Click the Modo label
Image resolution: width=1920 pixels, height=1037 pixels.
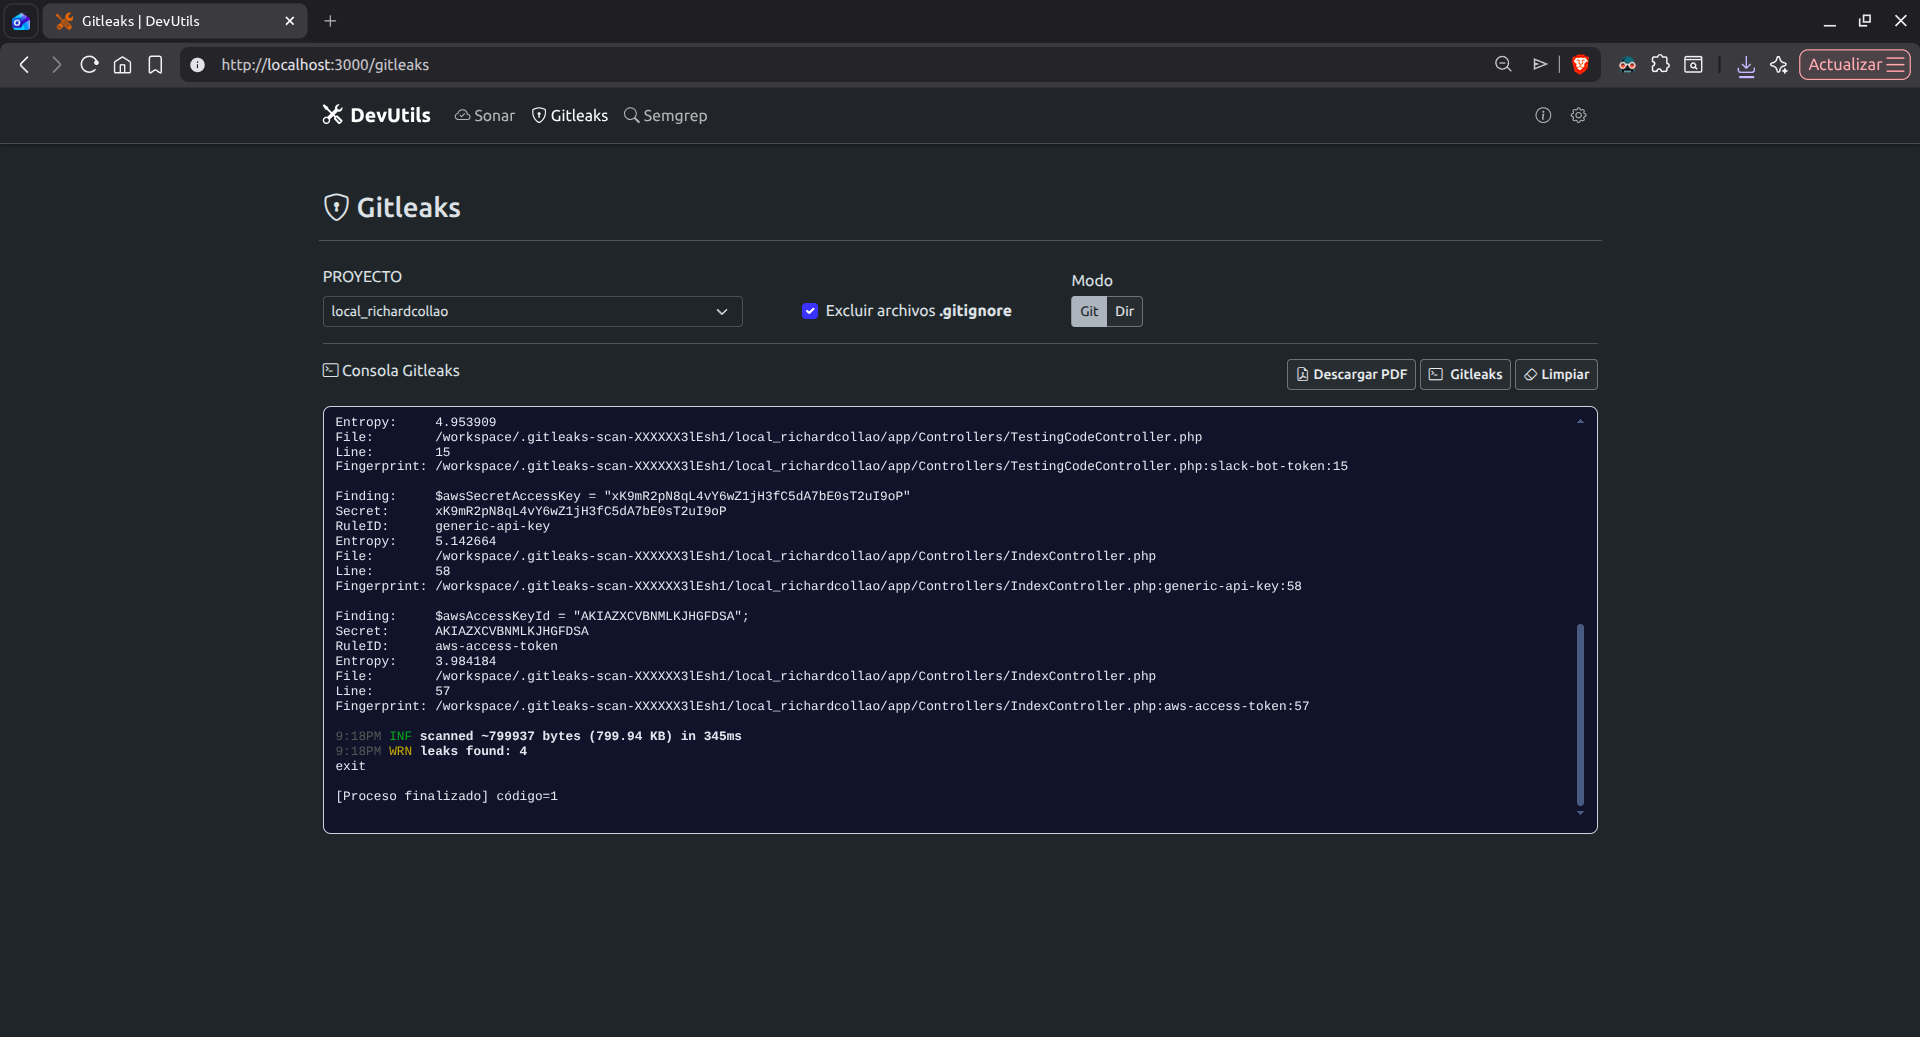coord(1092,281)
